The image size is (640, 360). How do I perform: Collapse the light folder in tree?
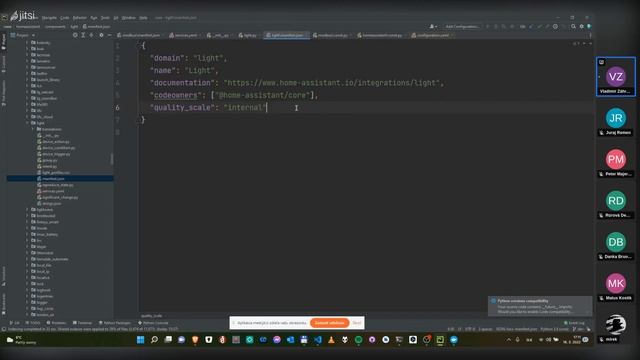click(x=28, y=123)
